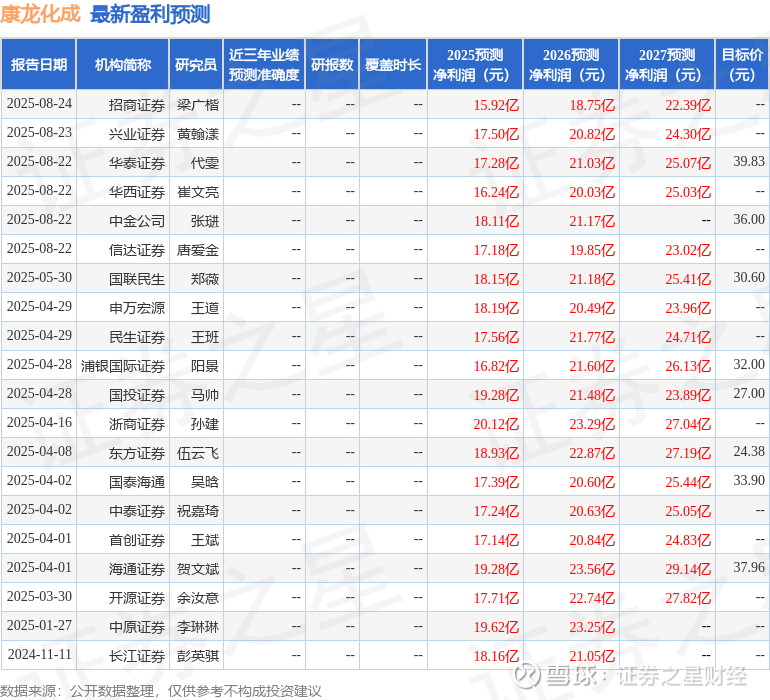
Task: Select the 目标价 column header
Action: [x=742, y=64]
